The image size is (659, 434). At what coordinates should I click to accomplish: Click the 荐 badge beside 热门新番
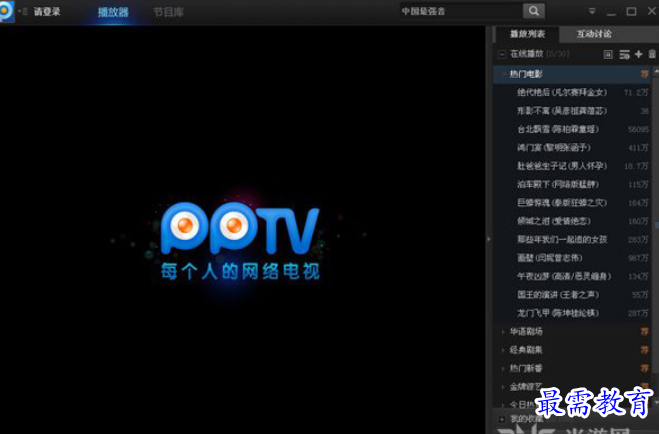point(644,368)
